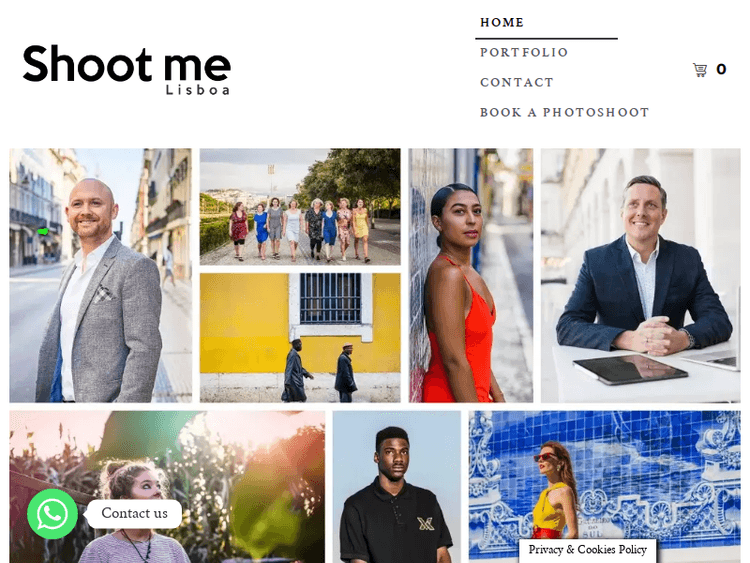Open woman against blue tiles photo

[605, 486]
